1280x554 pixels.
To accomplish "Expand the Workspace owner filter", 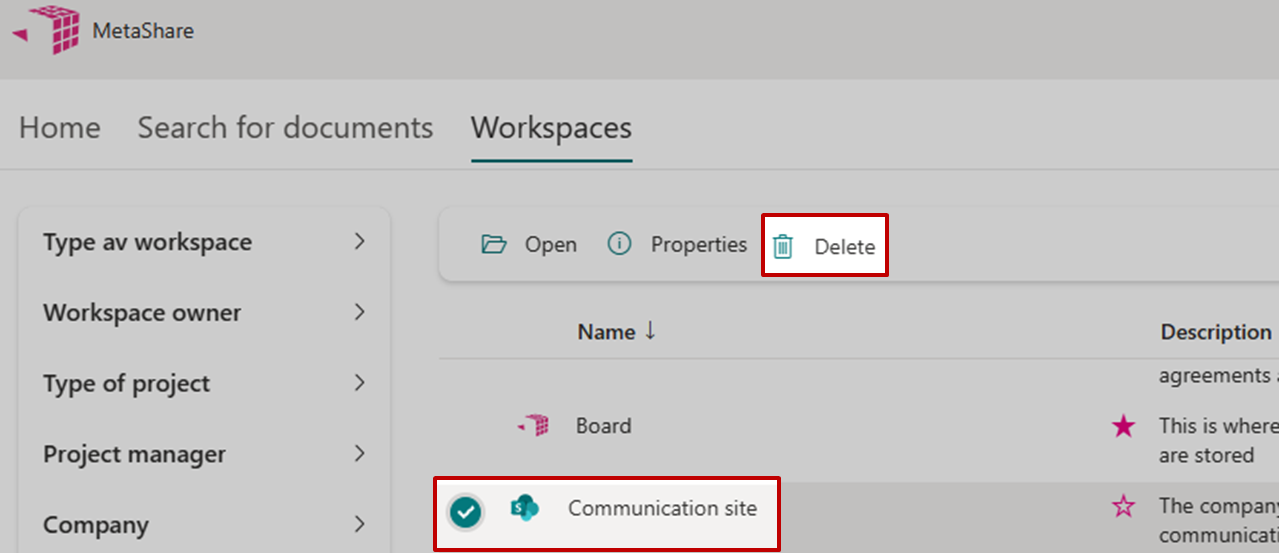I will (360, 313).
